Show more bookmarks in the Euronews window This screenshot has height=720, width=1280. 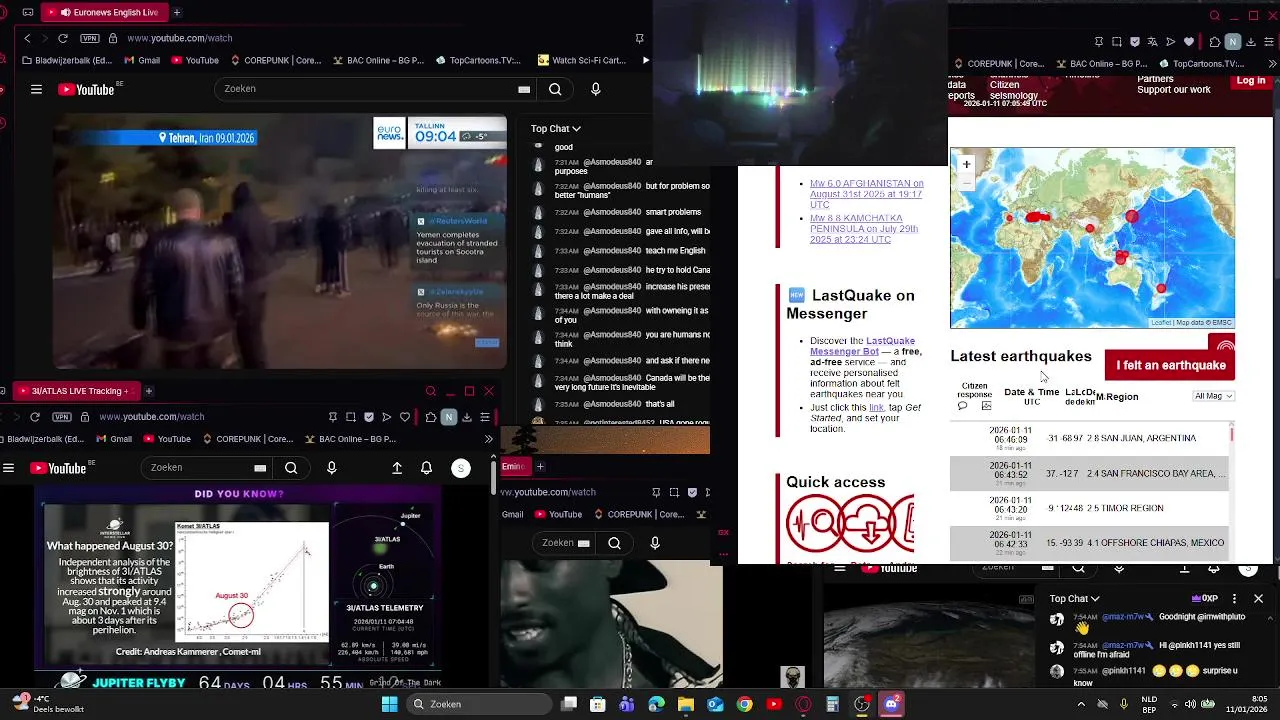coord(645,60)
